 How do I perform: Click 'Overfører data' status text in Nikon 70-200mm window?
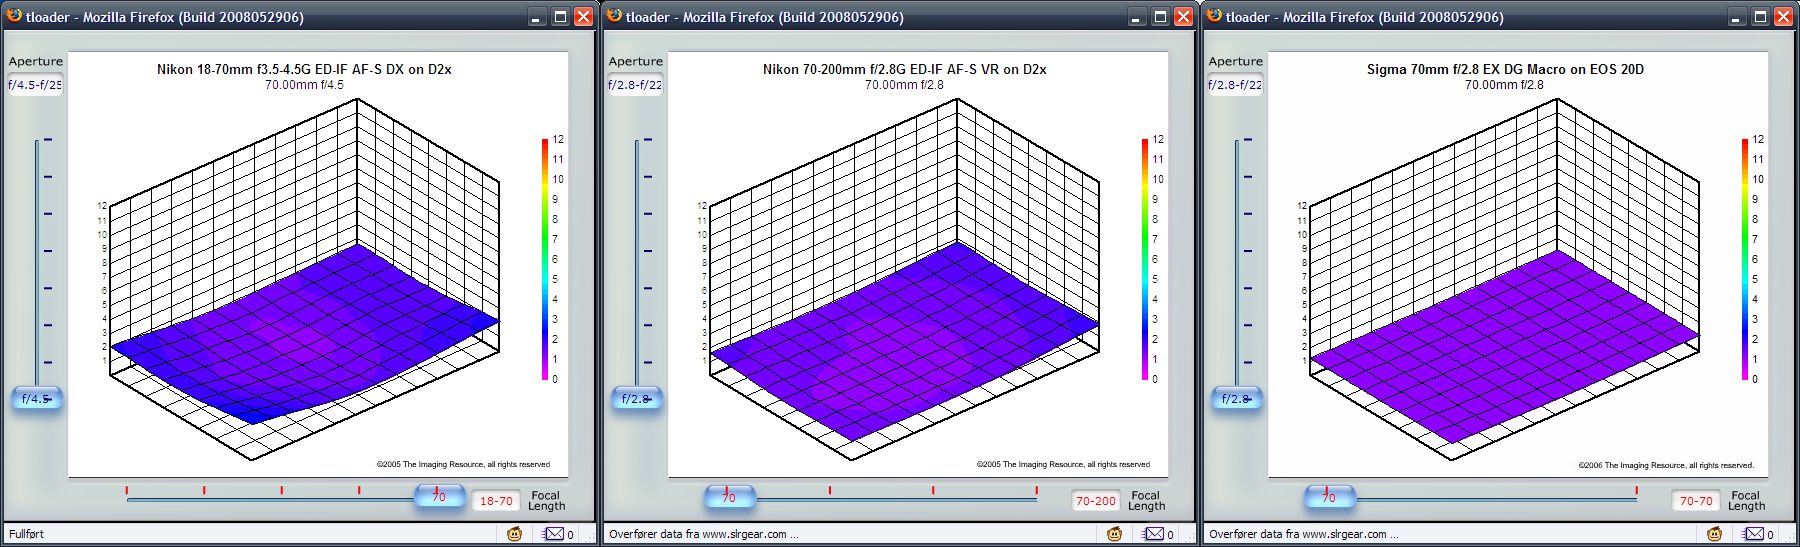tap(704, 534)
